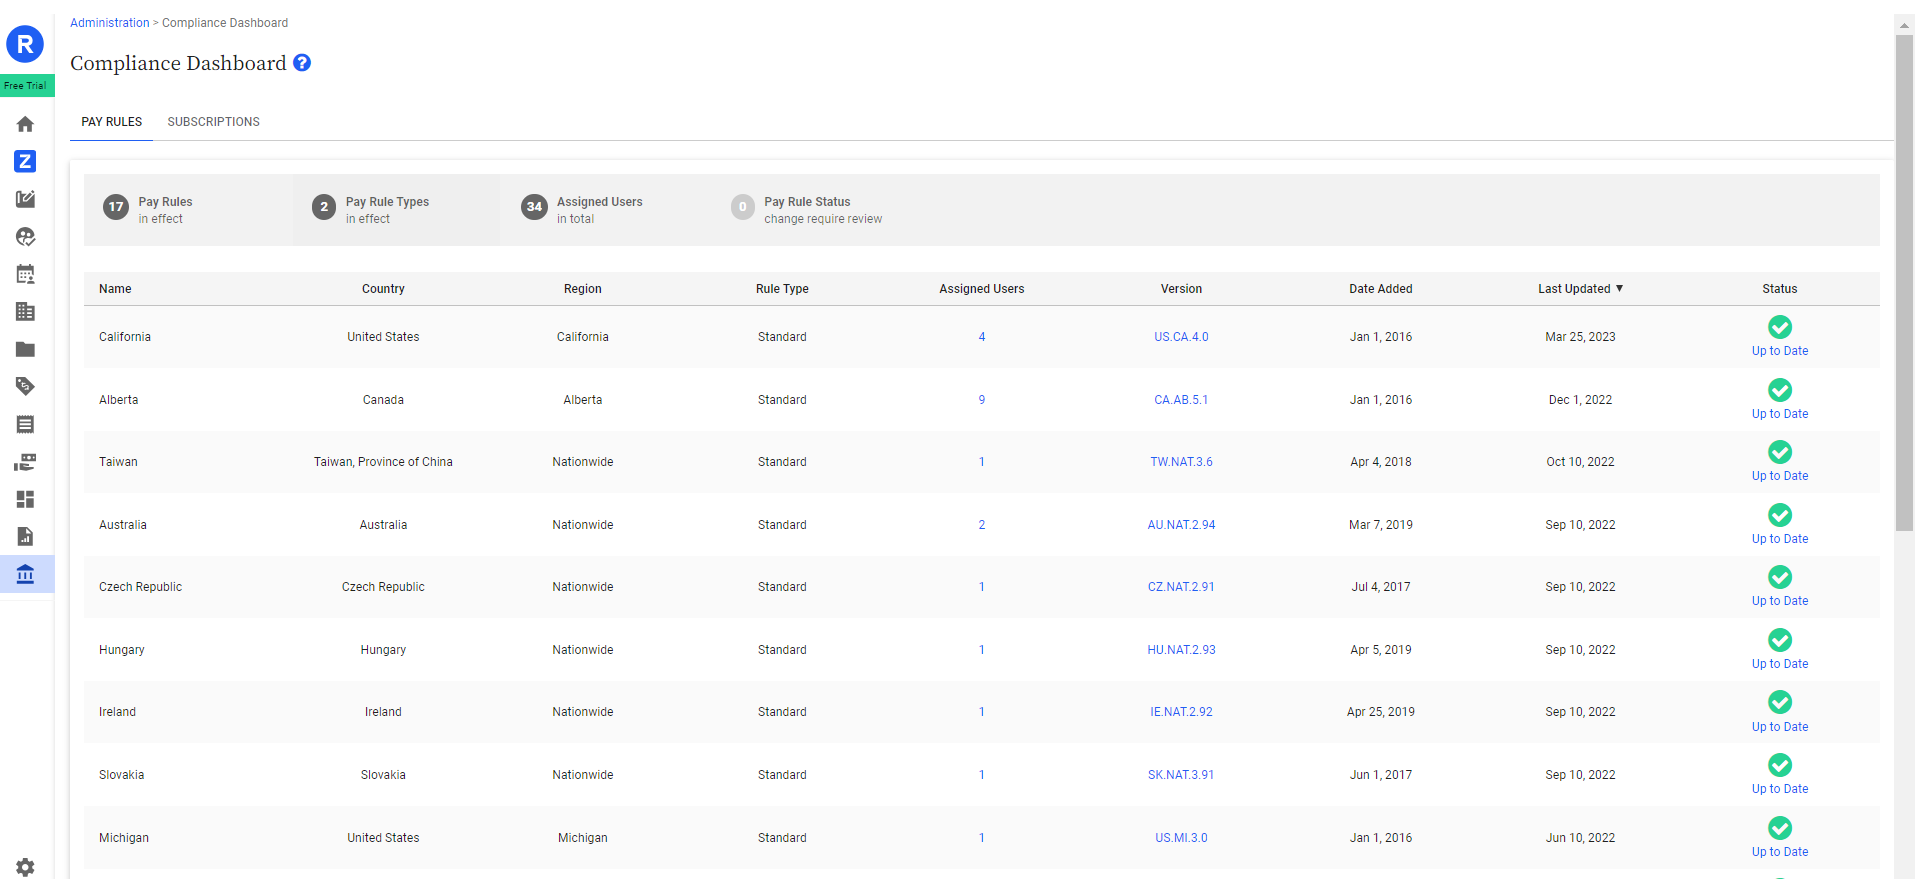
Task: Click California's Up to Date status checkmark
Action: pyautogui.click(x=1779, y=327)
